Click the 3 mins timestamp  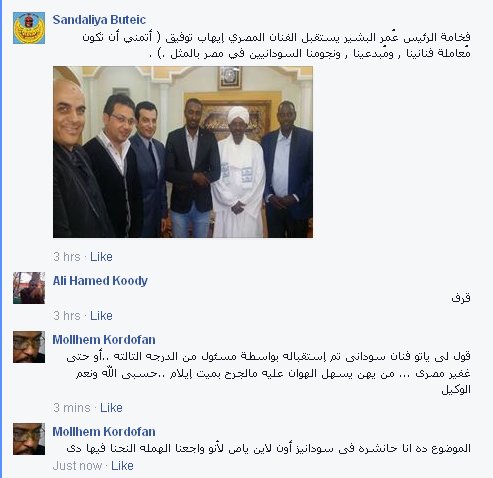click(x=72, y=408)
